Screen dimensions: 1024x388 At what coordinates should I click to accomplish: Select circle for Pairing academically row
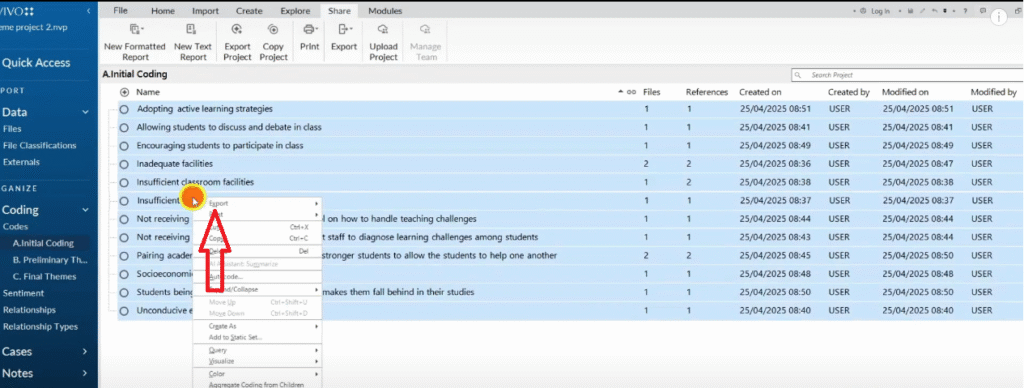pos(124,255)
